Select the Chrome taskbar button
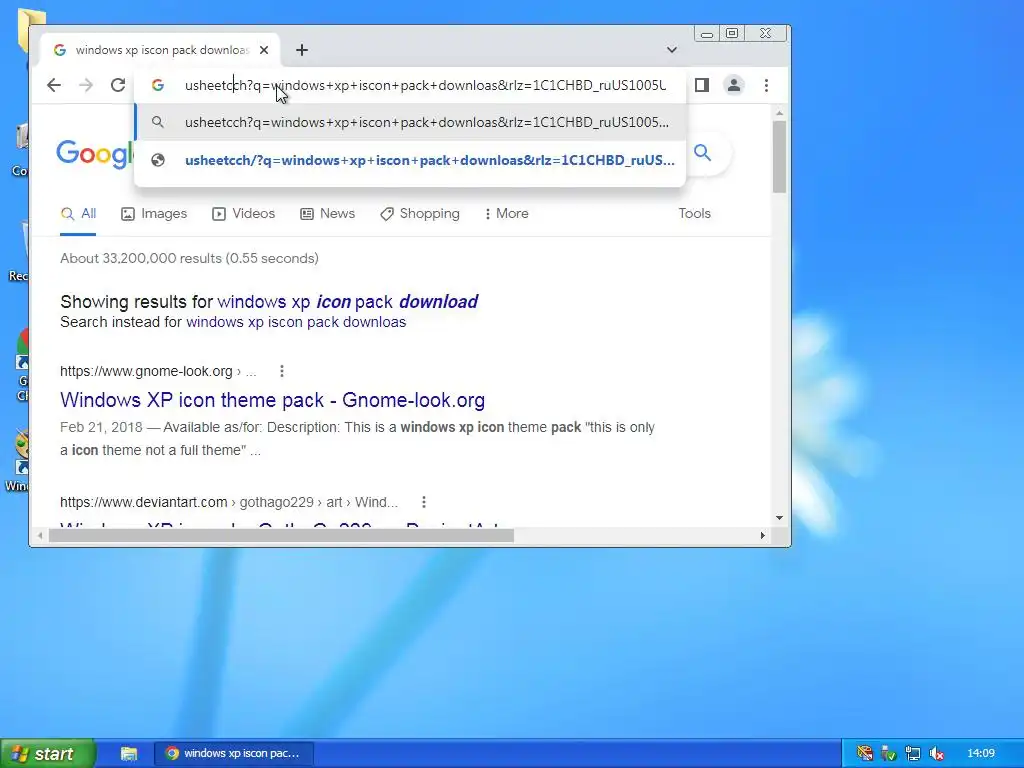Viewport: 1024px width, 768px height. pyautogui.click(x=234, y=754)
